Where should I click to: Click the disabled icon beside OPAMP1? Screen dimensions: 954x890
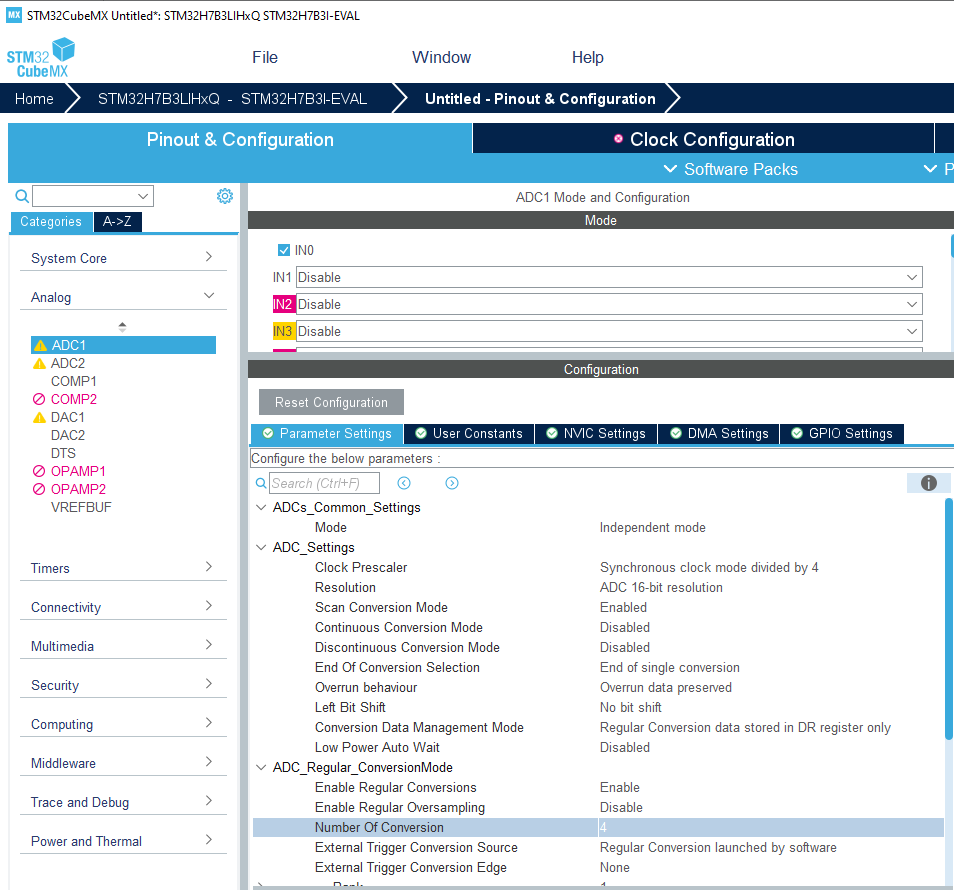click(39, 471)
